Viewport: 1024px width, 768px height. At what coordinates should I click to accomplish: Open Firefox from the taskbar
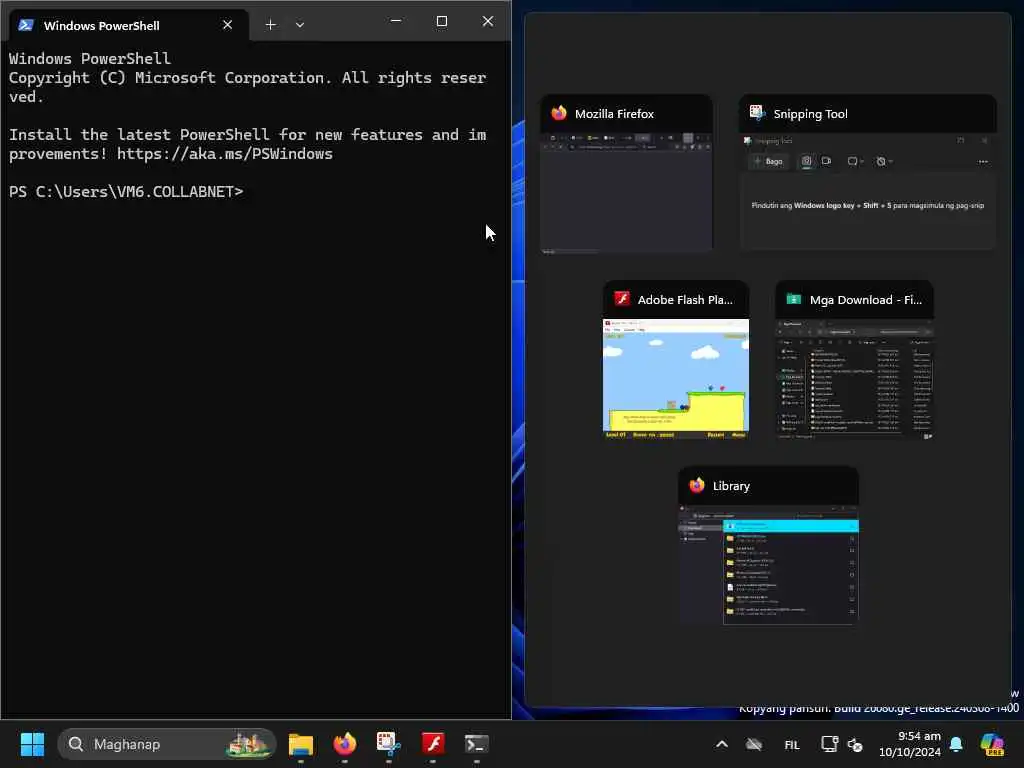[345, 744]
